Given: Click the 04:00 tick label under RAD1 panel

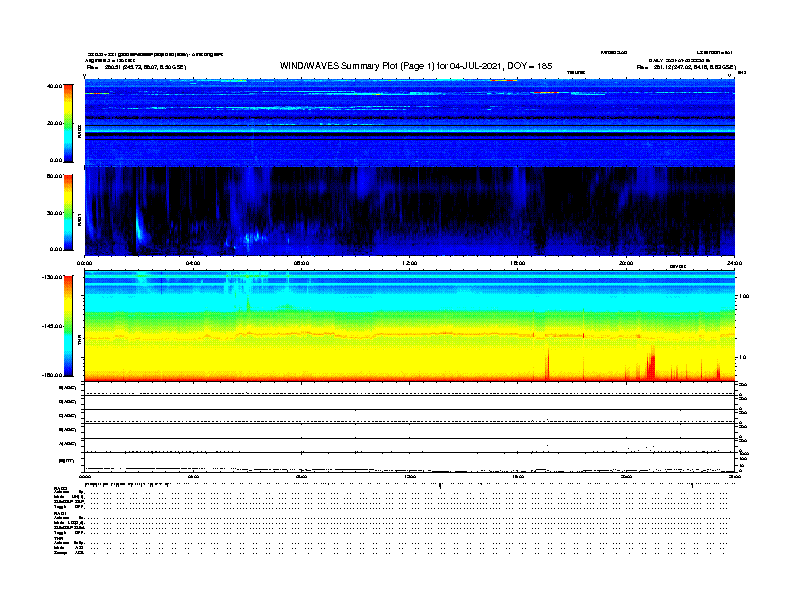Looking at the screenshot, I should point(194,263).
